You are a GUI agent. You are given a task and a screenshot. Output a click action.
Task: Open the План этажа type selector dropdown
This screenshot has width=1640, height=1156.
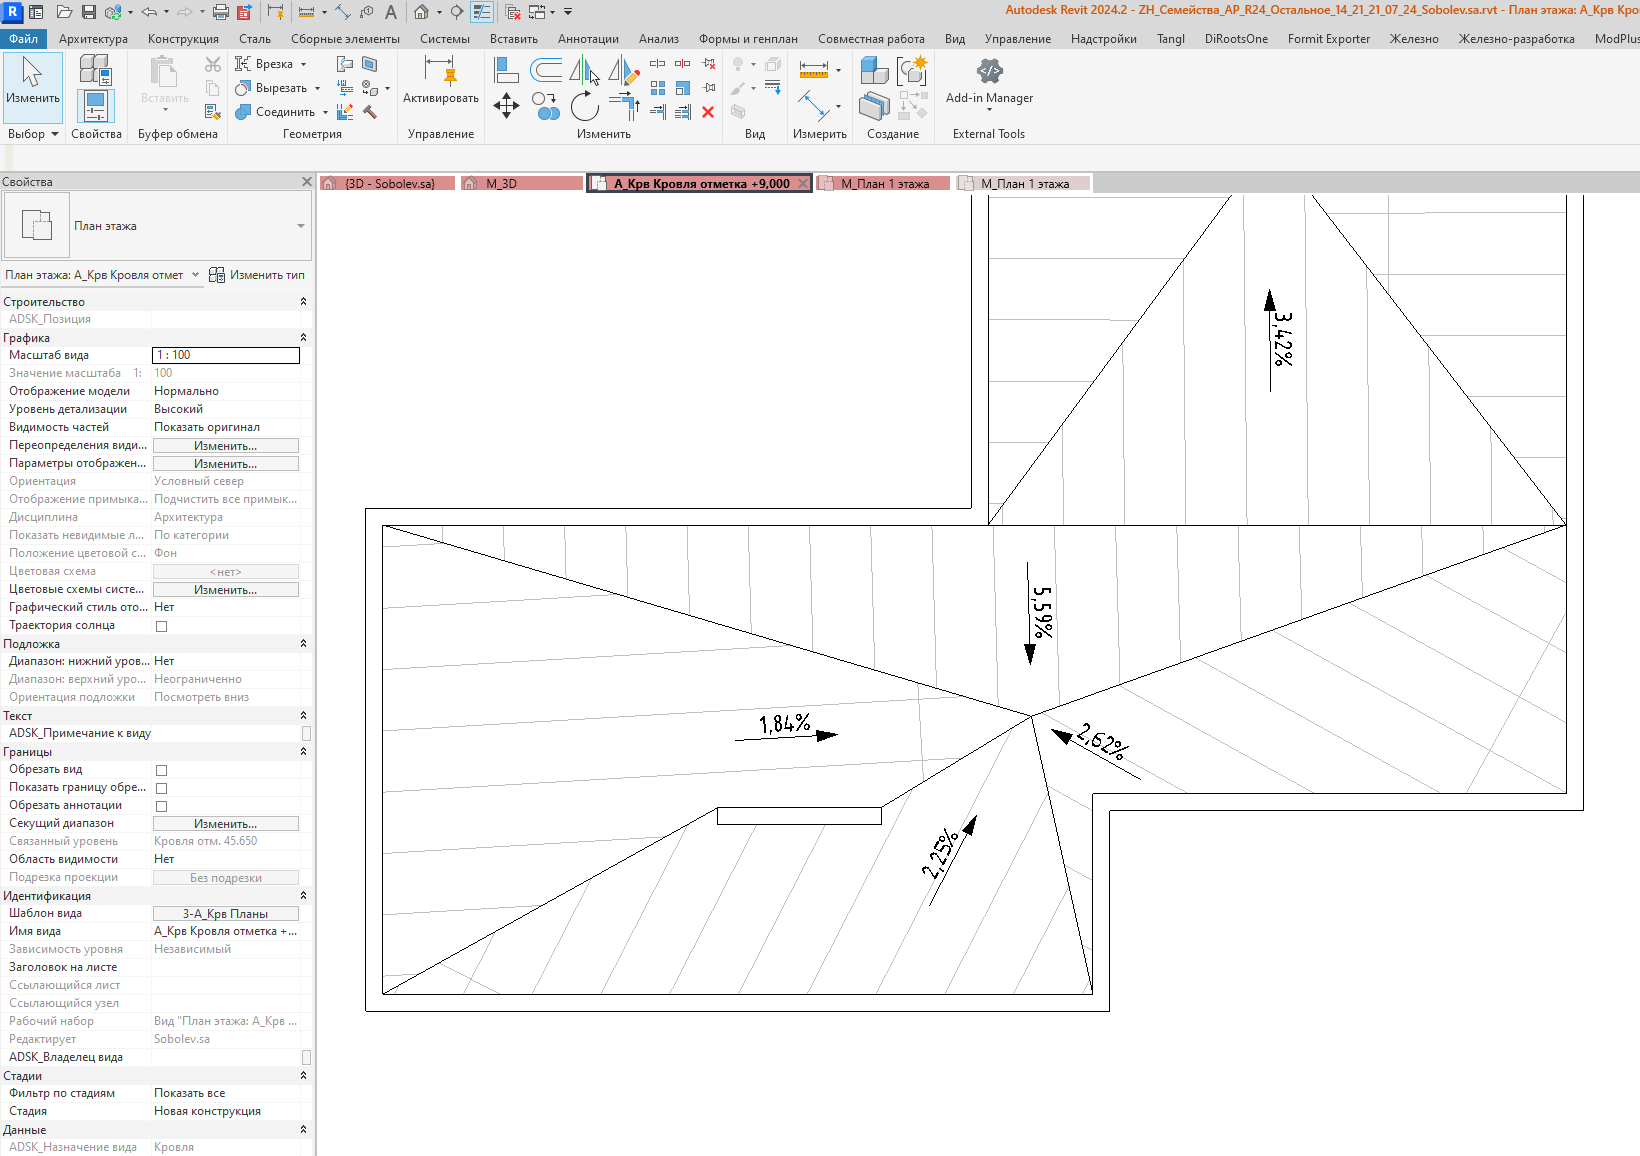point(157,226)
